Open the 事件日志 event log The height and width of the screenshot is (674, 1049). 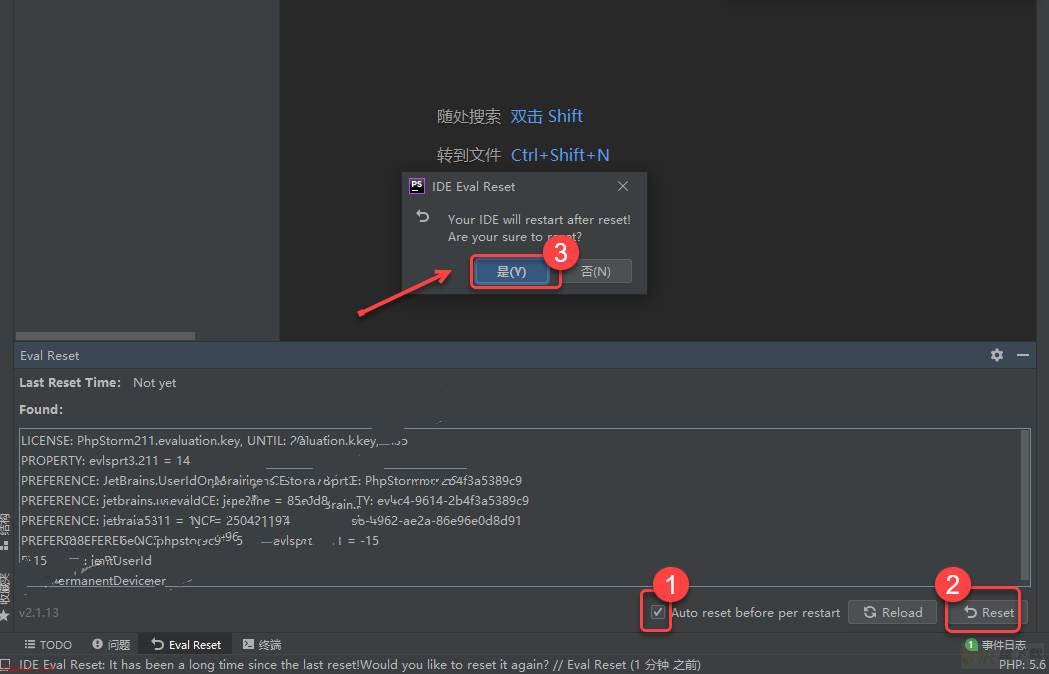996,645
